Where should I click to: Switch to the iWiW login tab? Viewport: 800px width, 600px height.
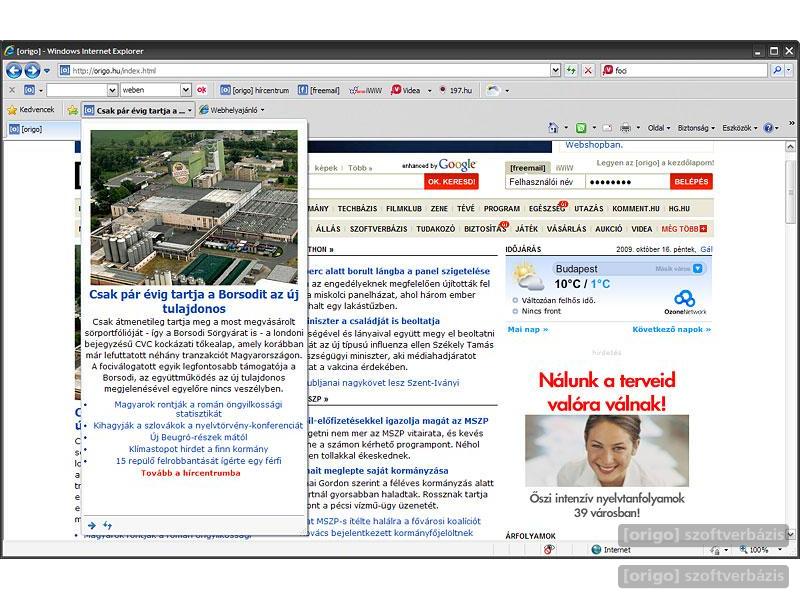pyautogui.click(x=564, y=168)
